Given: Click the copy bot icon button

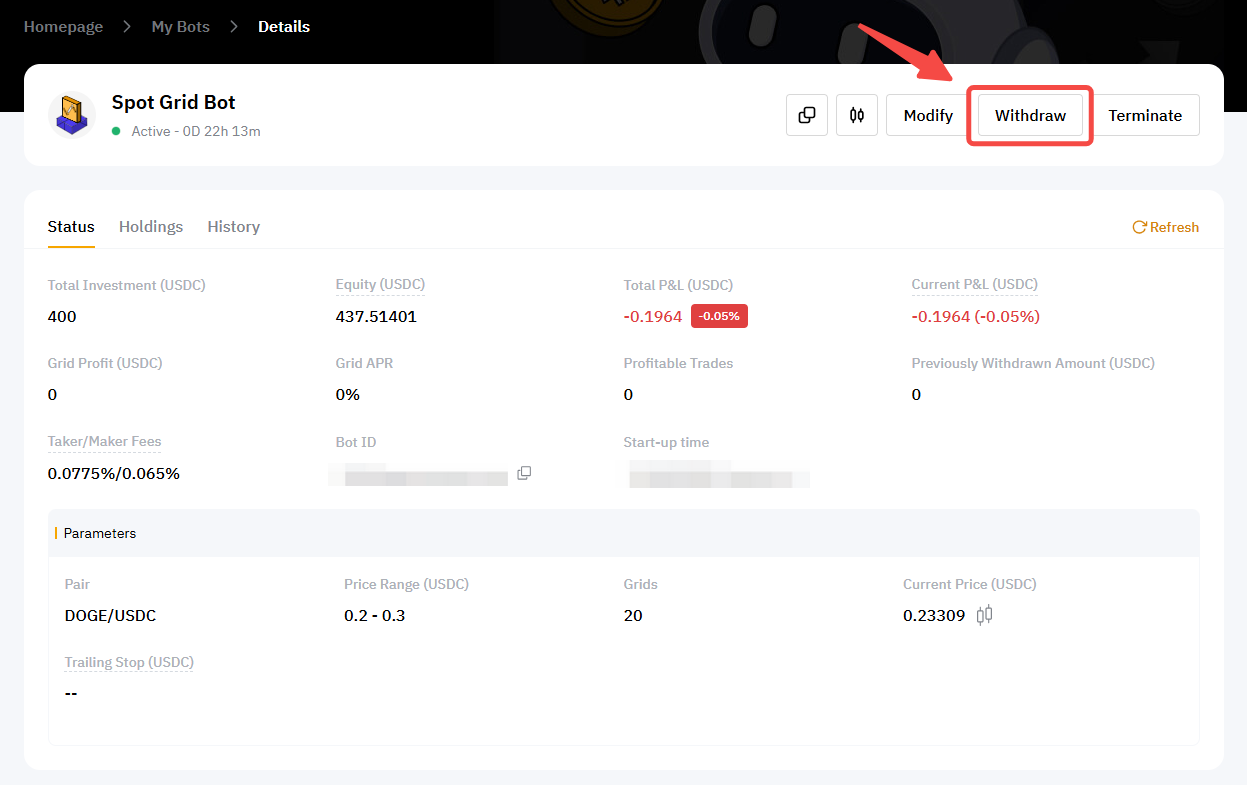Looking at the screenshot, I should (x=807, y=115).
